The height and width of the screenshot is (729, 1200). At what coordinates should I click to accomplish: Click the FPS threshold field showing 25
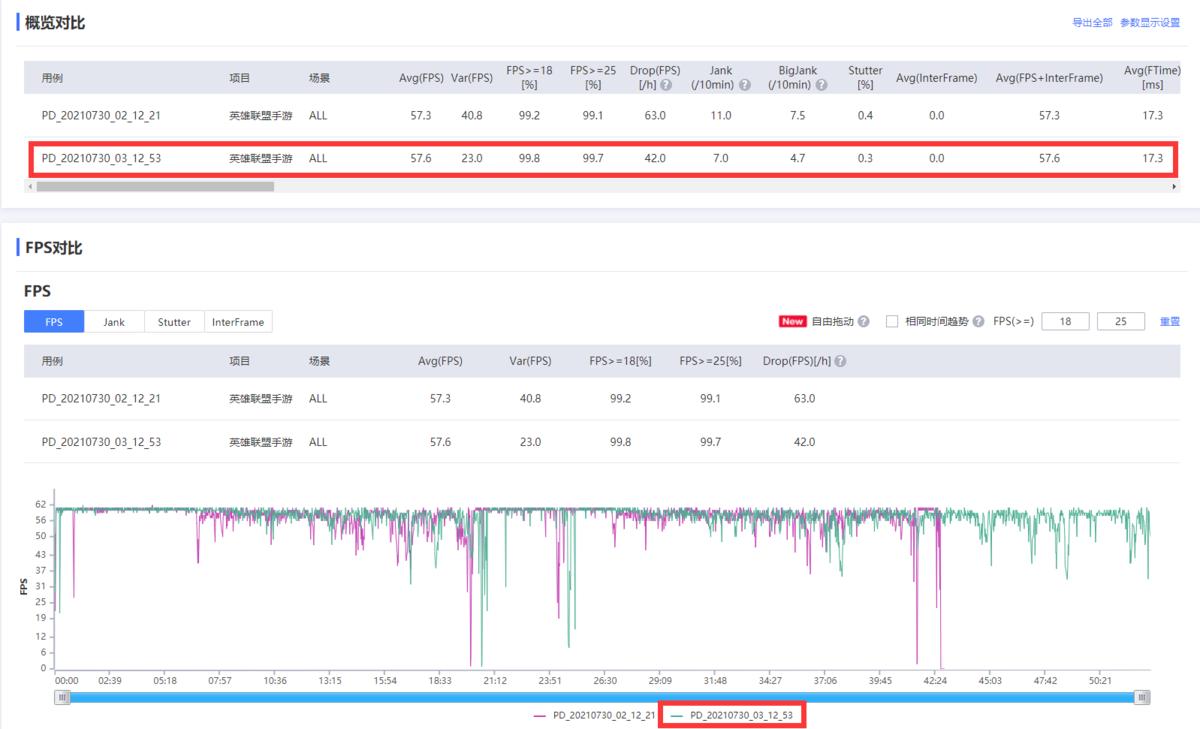pyautogui.click(x=1121, y=322)
